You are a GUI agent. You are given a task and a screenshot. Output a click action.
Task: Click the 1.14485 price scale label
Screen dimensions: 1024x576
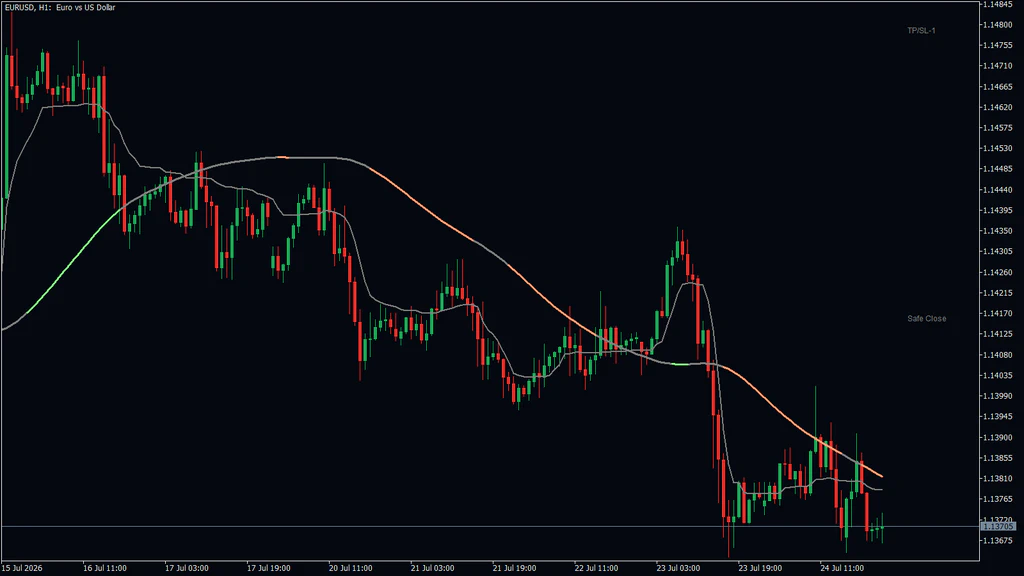(x=997, y=169)
